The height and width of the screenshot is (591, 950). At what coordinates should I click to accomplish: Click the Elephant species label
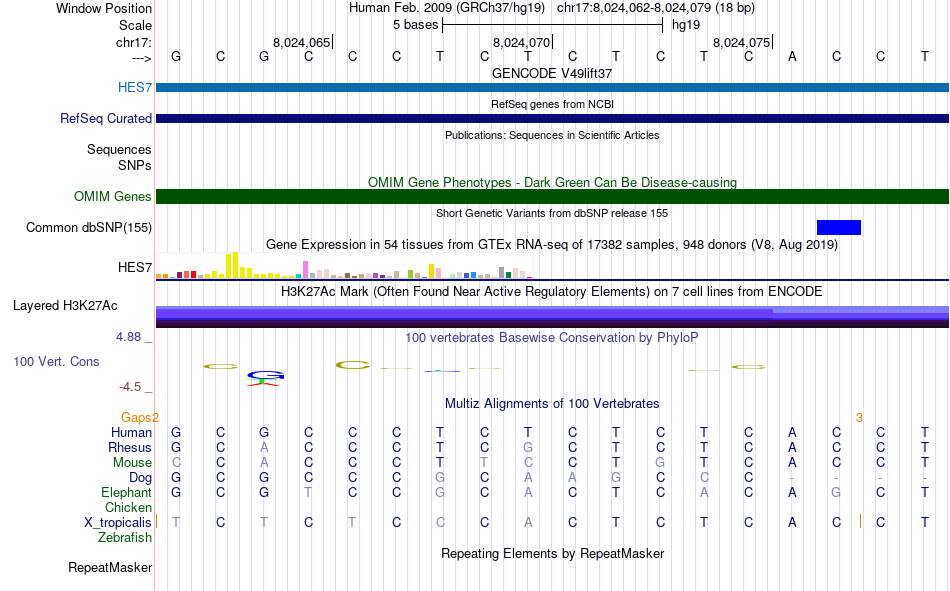tap(126, 492)
